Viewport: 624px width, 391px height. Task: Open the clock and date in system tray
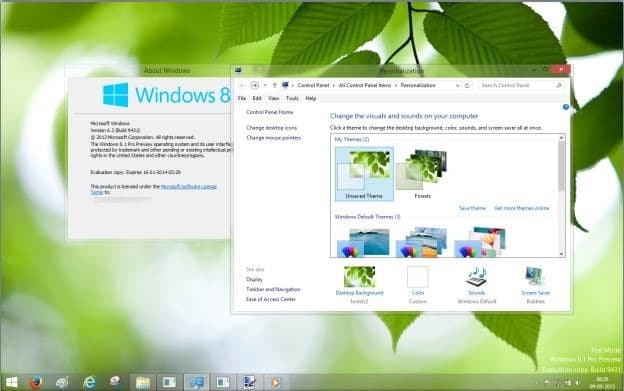[x=603, y=383]
